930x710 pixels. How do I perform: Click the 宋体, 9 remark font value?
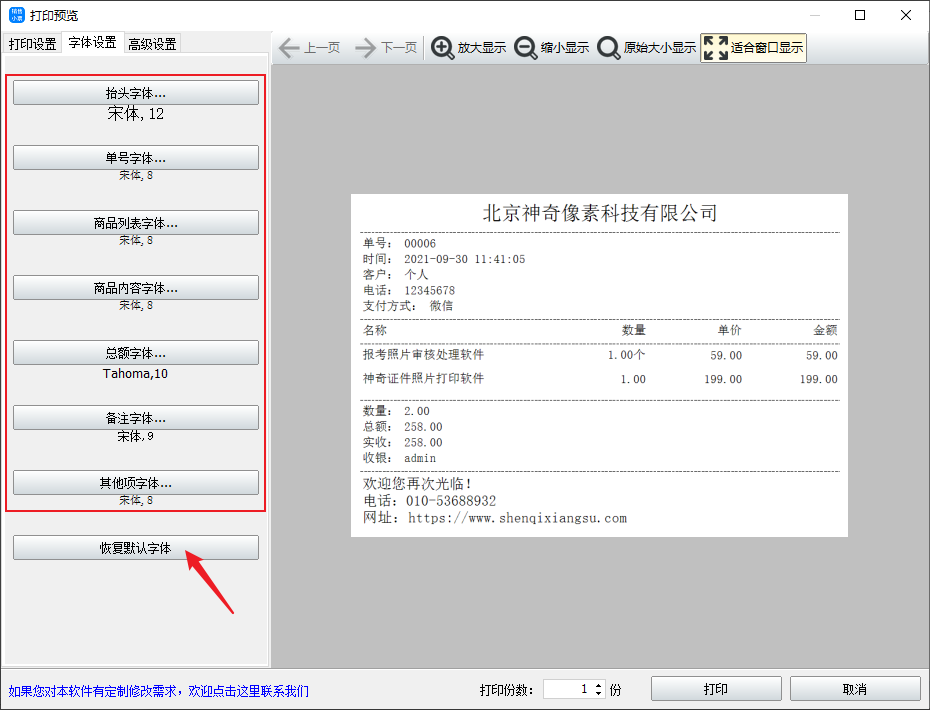pyautogui.click(x=136, y=437)
